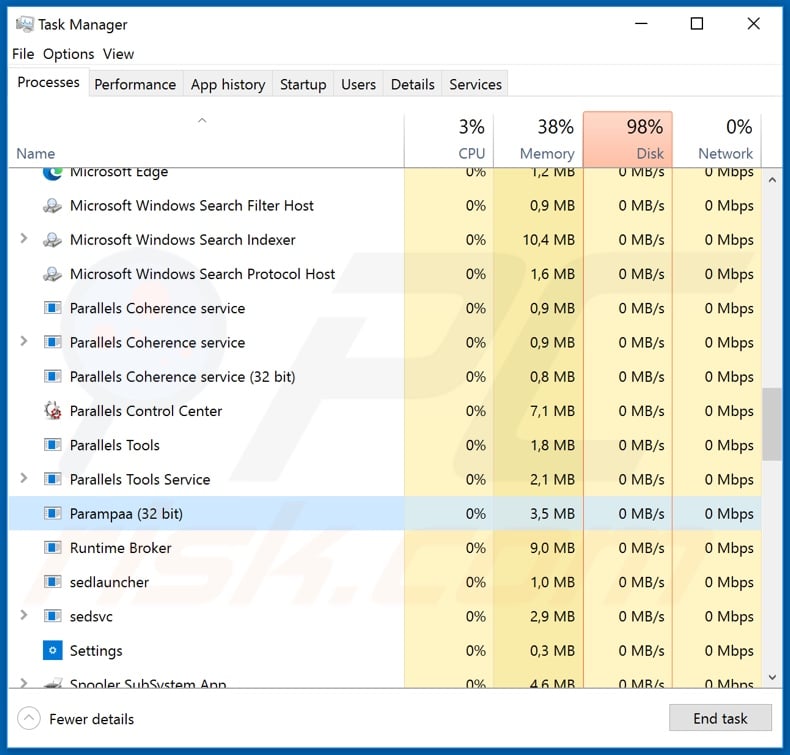Click the scrollbar up arrow
This screenshot has width=790, height=755.
(772, 180)
